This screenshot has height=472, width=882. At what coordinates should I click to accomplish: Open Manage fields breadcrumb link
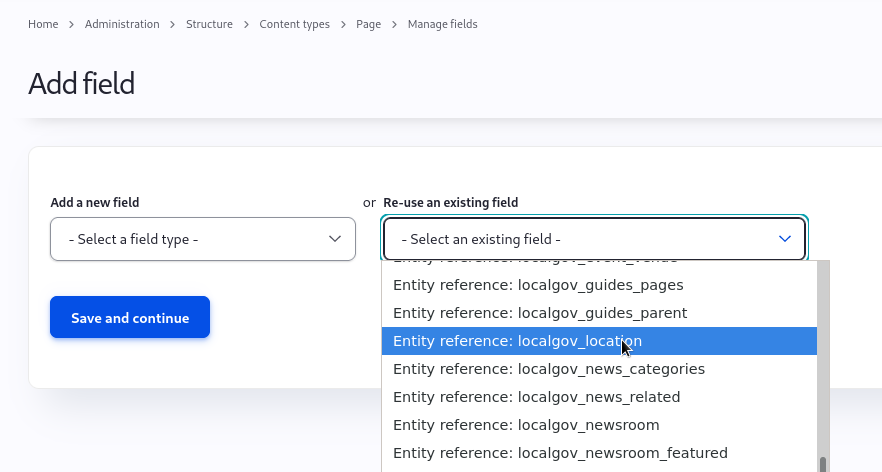click(x=443, y=24)
